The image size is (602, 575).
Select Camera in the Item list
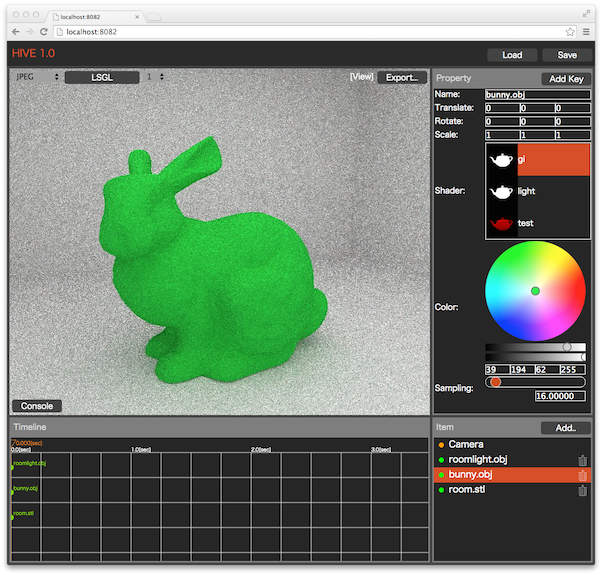coord(512,444)
